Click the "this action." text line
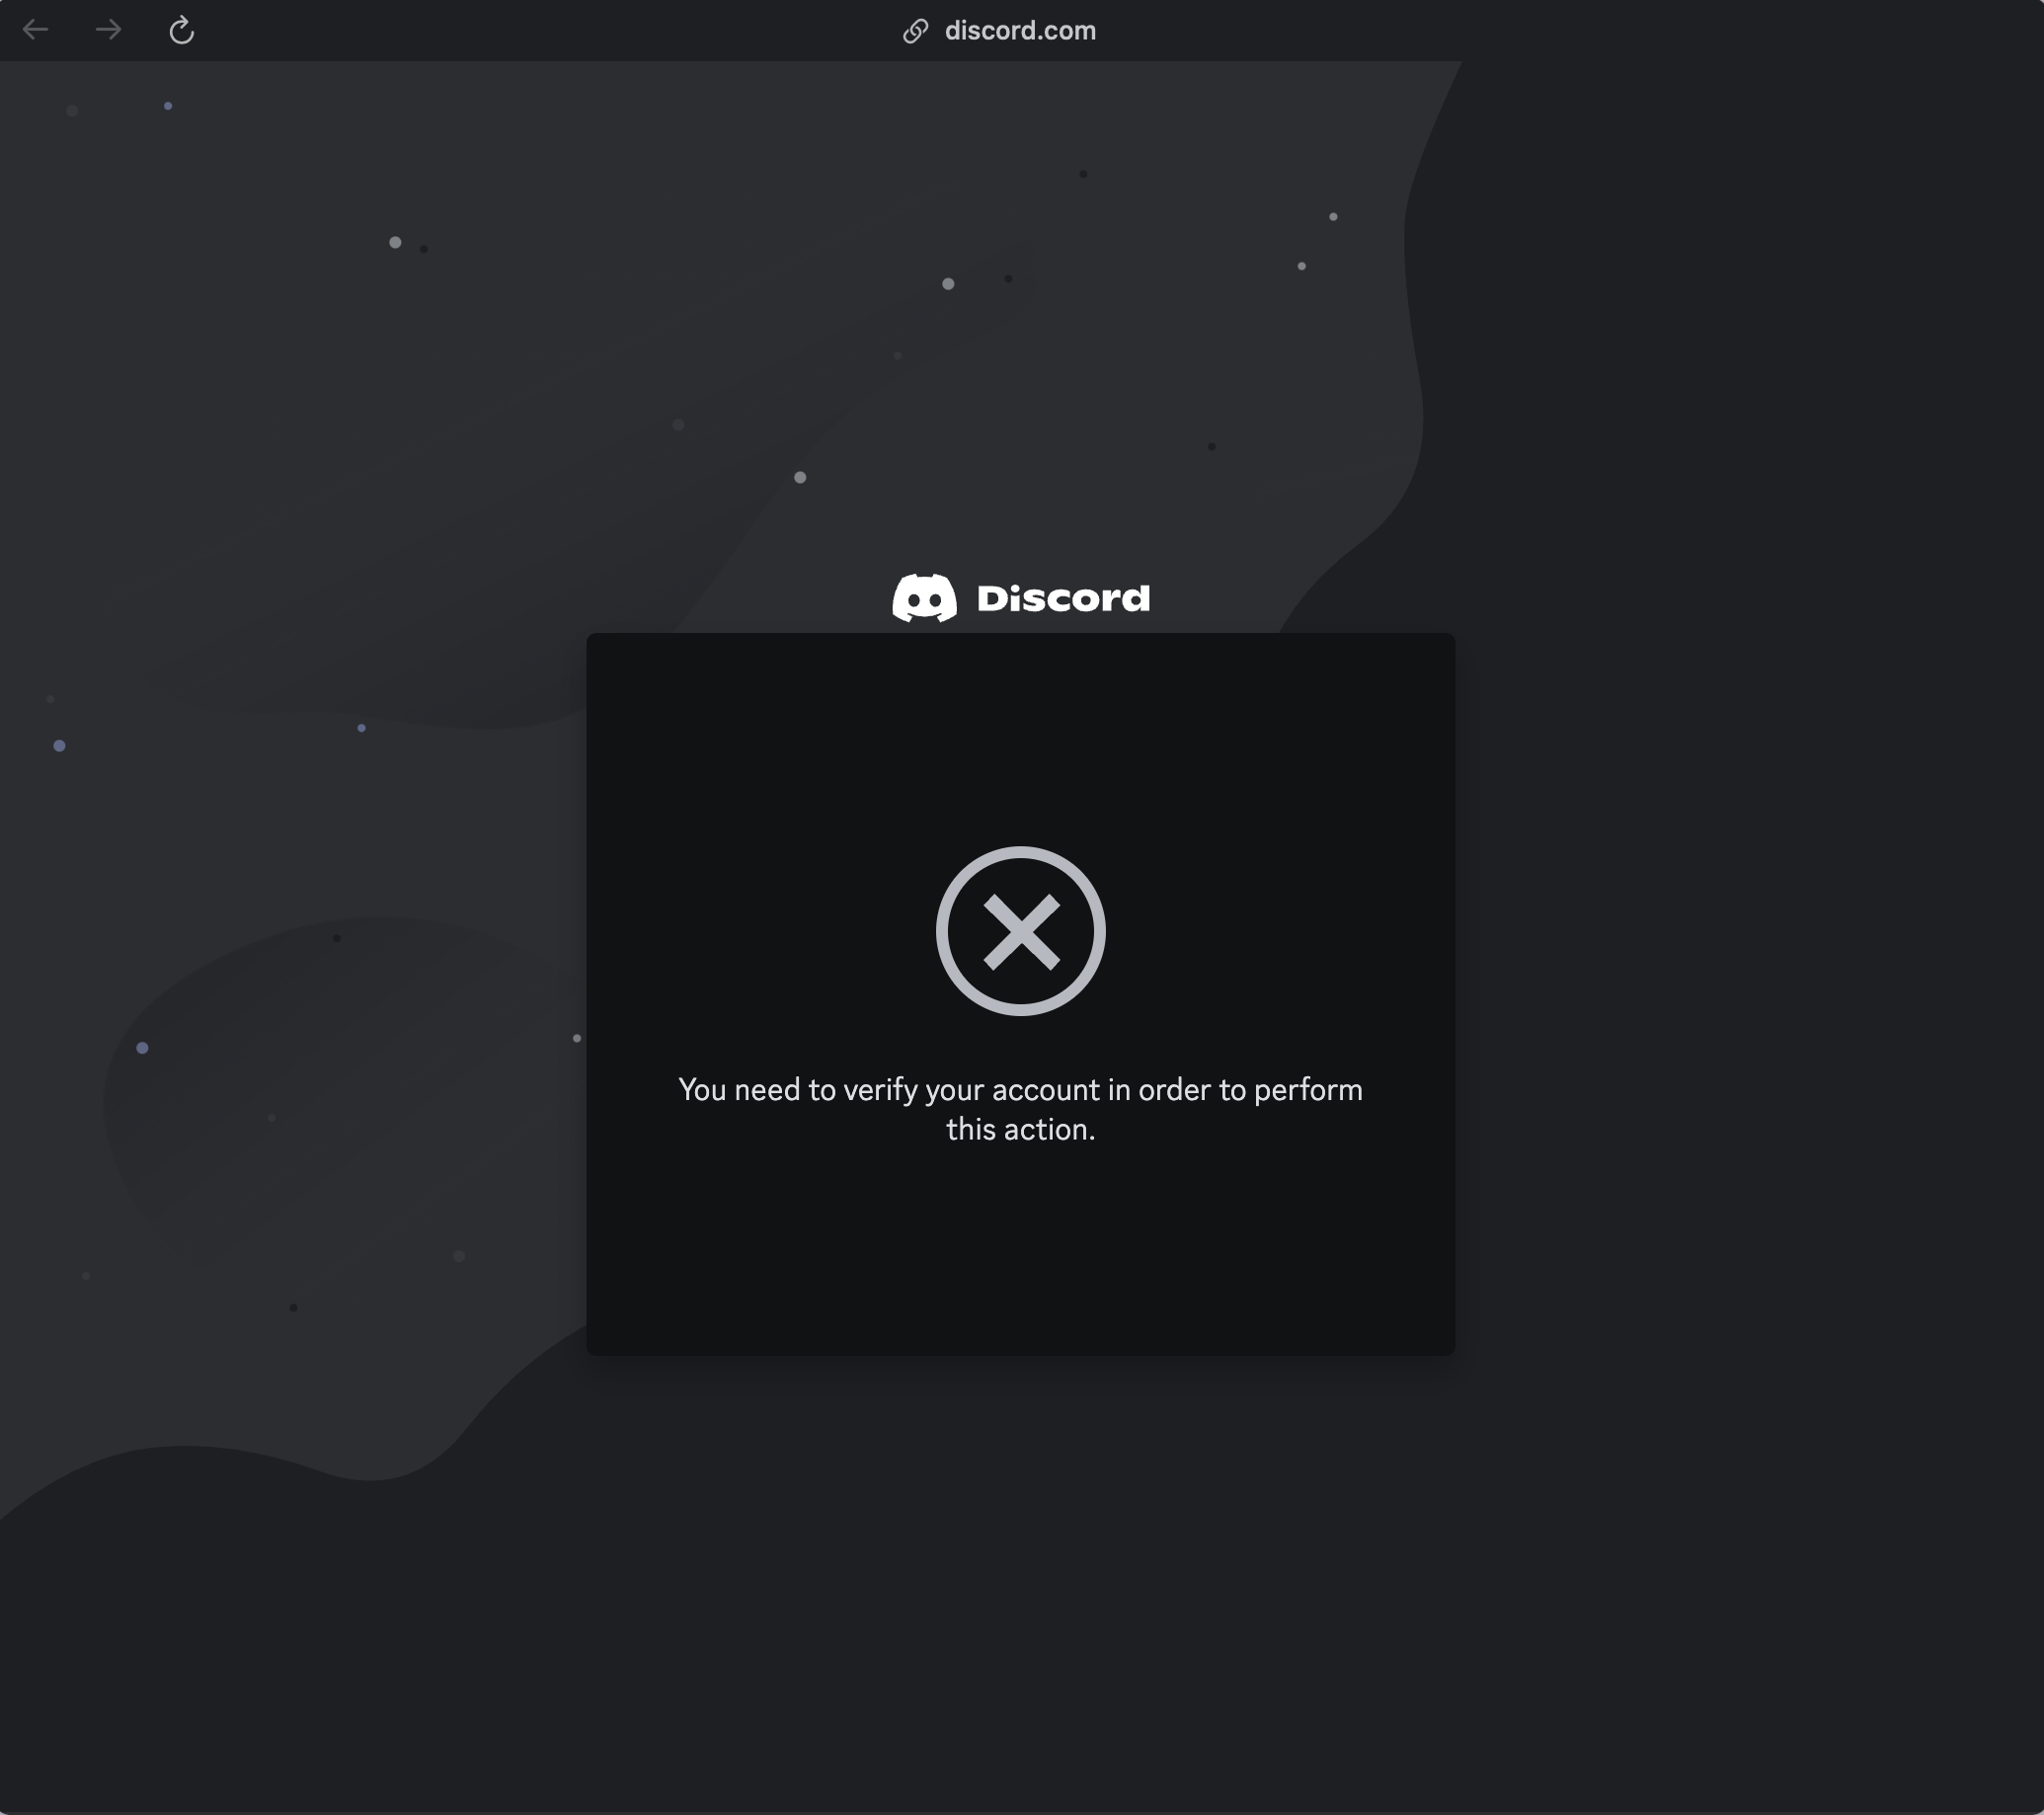The image size is (2044, 1815). tap(1020, 1130)
